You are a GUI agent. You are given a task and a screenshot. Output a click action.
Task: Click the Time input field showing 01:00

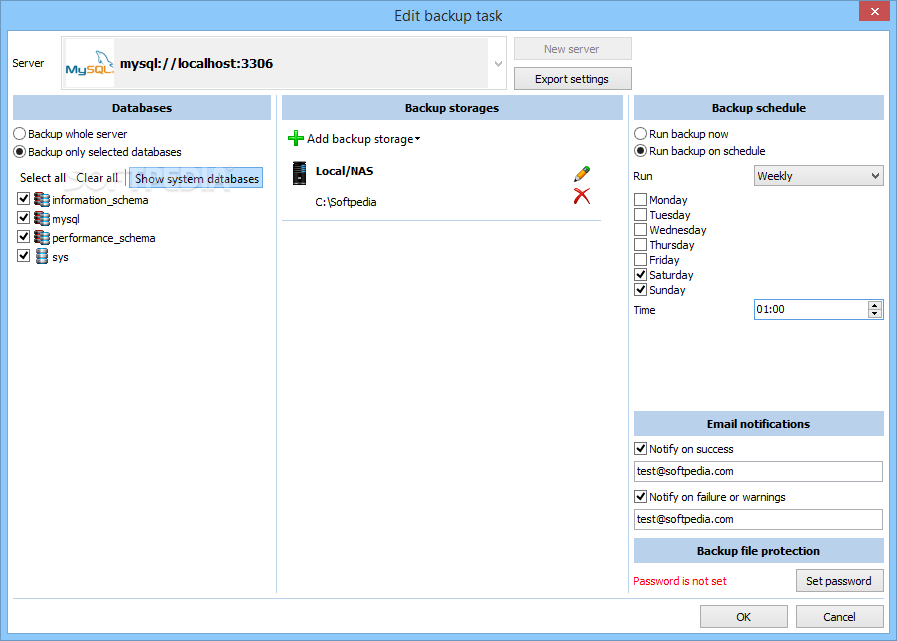811,310
